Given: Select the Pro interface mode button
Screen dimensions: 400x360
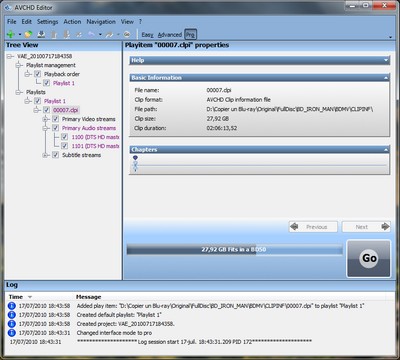Looking at the screenshot, I should click(x=190, y=34).
